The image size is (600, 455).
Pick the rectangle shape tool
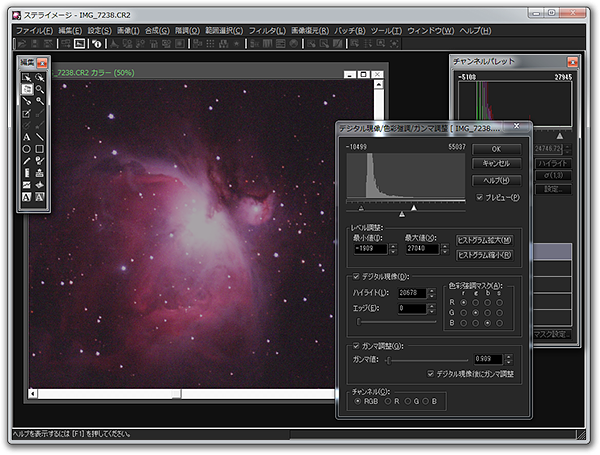tap(40, 148)
